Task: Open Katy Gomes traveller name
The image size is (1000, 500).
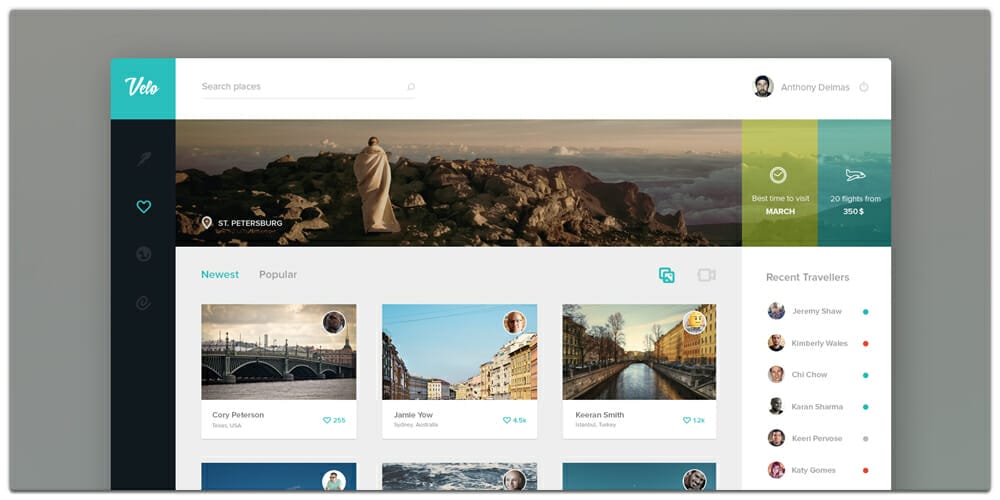Action: point(813,470)
